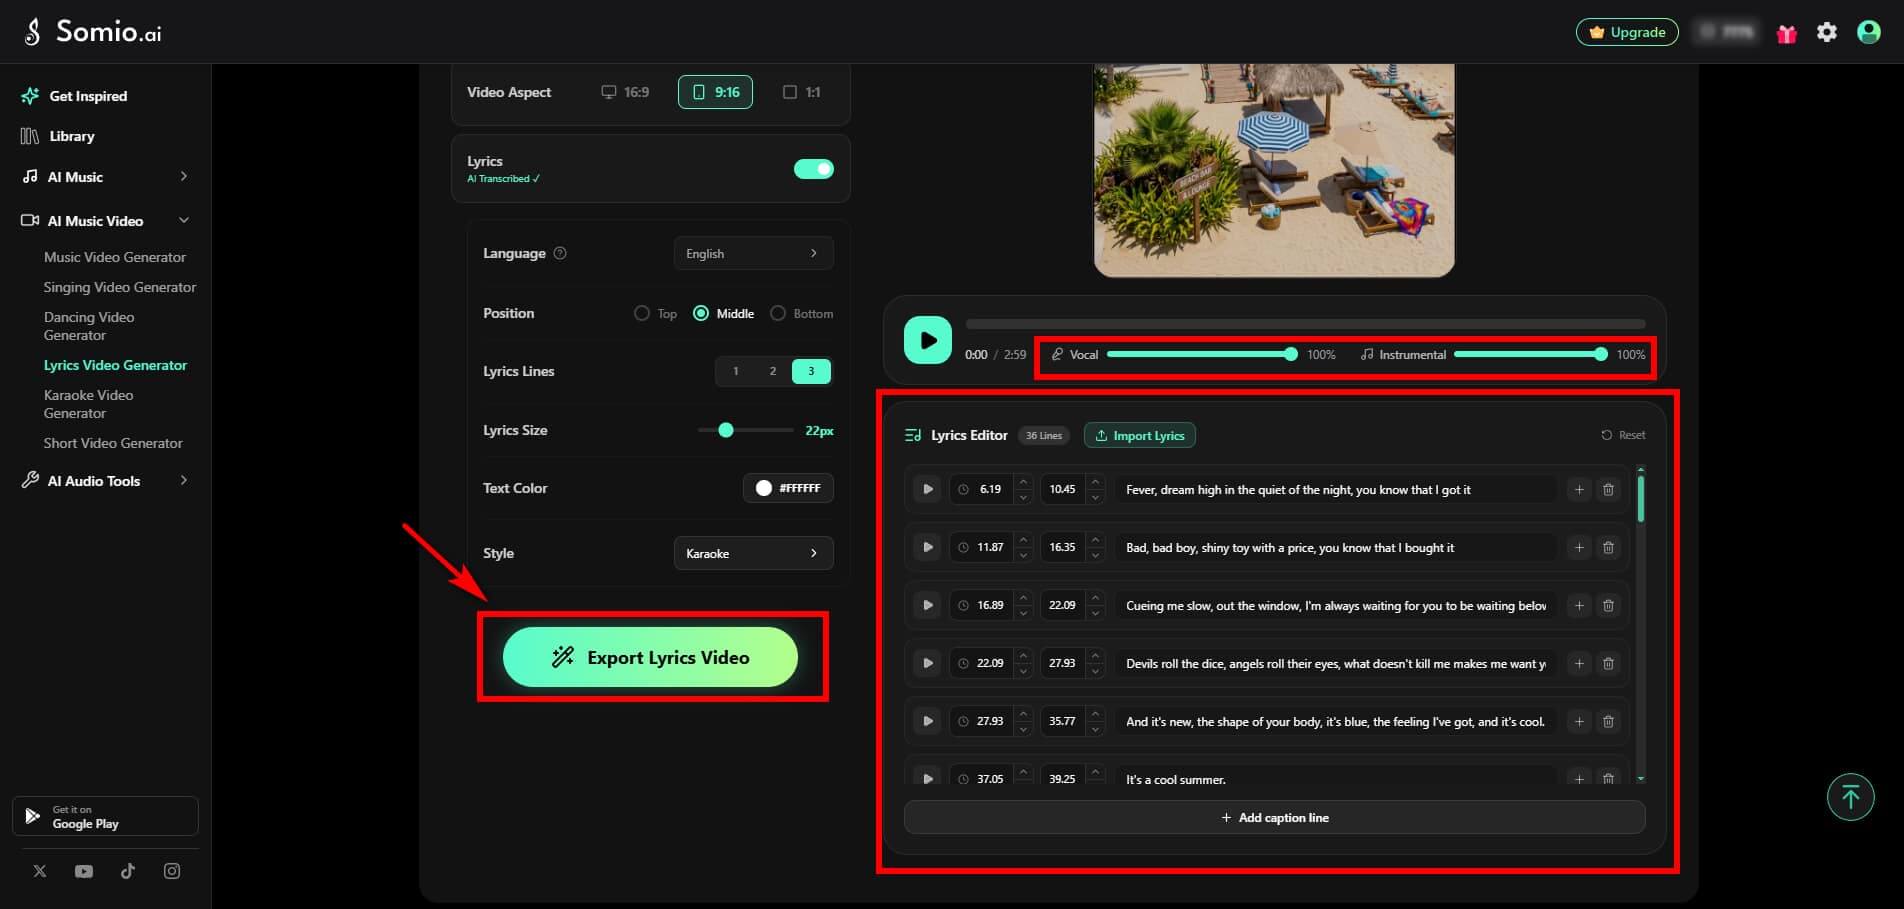1904x909 pixels.
Task: Open the Style dropdown set to Karaoke
Action: click(x=753, y=553)
